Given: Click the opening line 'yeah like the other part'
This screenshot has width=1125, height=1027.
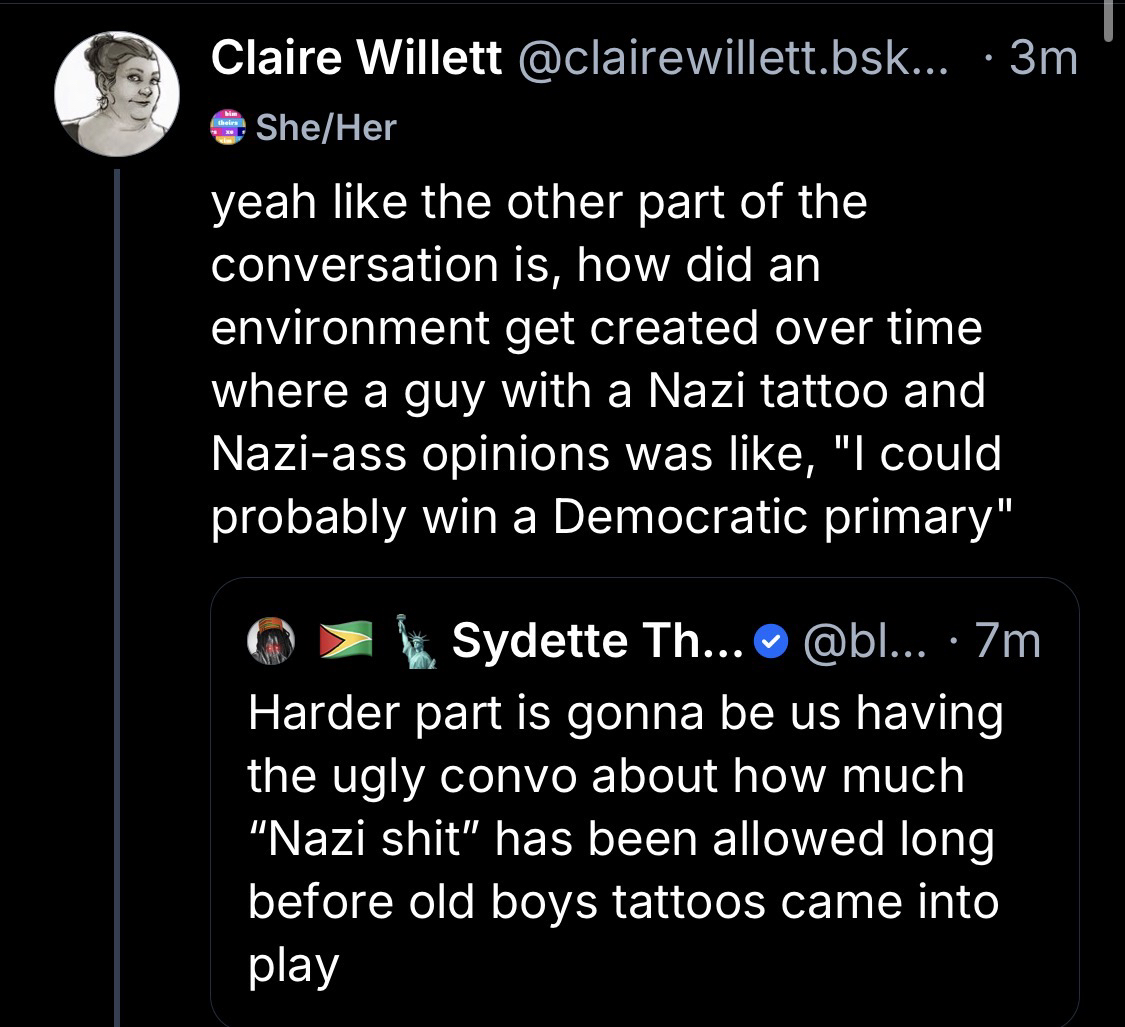Looking at the screenshot, I should [539, 203].
